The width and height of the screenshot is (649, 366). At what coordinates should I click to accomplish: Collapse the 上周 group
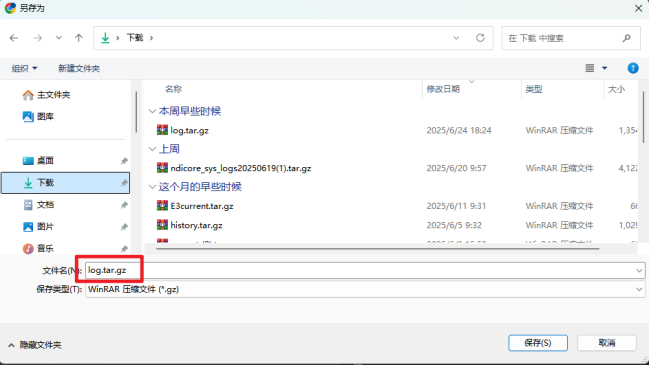tap(152, 149)
